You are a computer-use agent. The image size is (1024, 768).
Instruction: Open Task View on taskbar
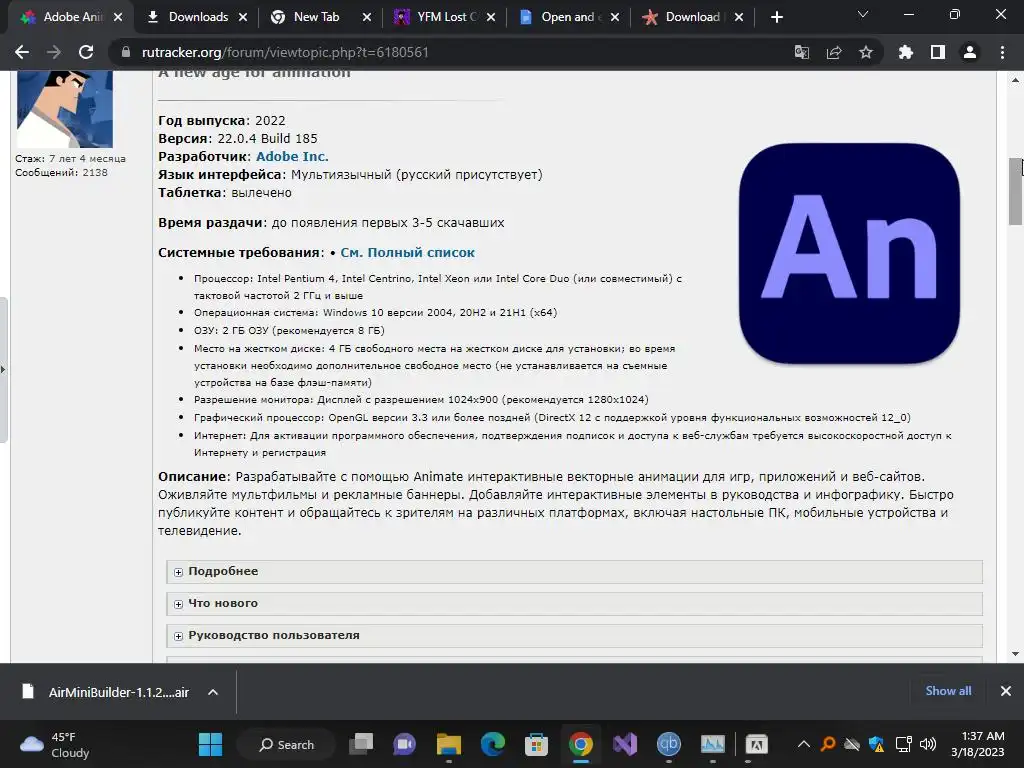(361, 744)
